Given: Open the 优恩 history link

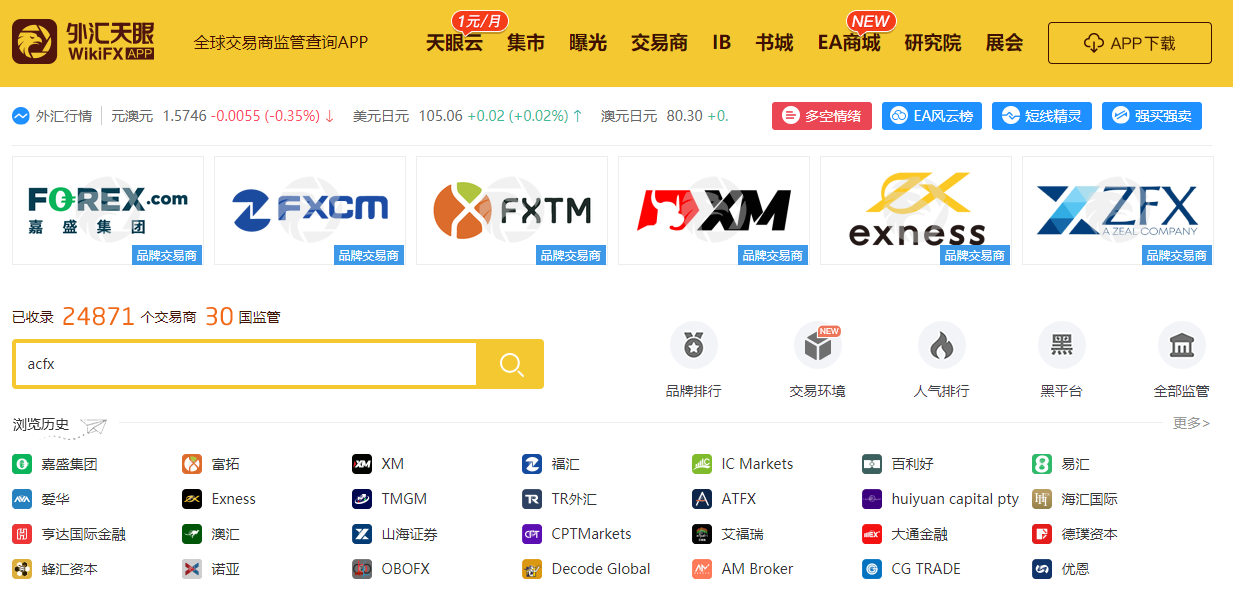Looking at the screenshot, I should coord(1076,569).
